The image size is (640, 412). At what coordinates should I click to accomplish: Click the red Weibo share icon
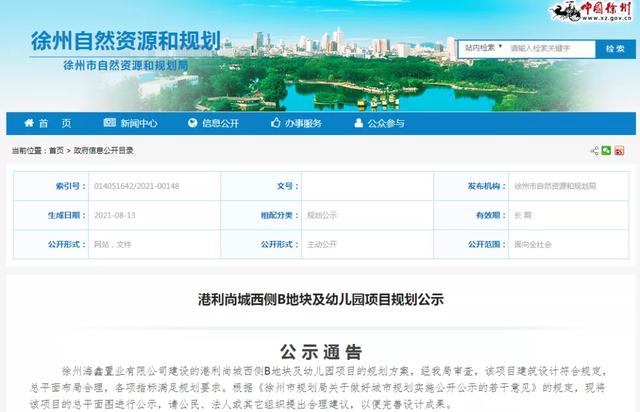point(619,150)
